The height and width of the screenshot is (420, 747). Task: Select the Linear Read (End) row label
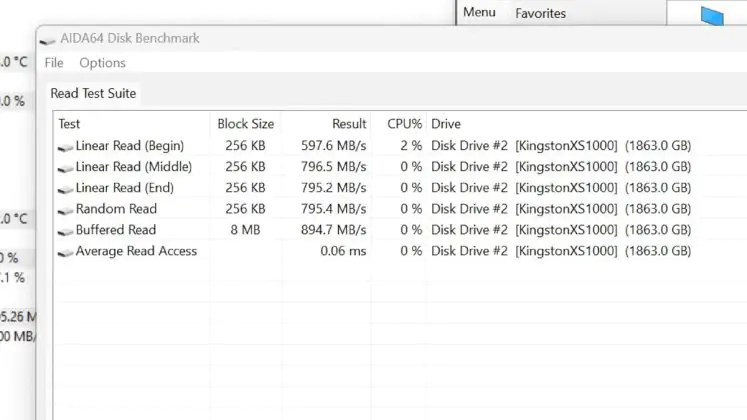pos(125,188)
